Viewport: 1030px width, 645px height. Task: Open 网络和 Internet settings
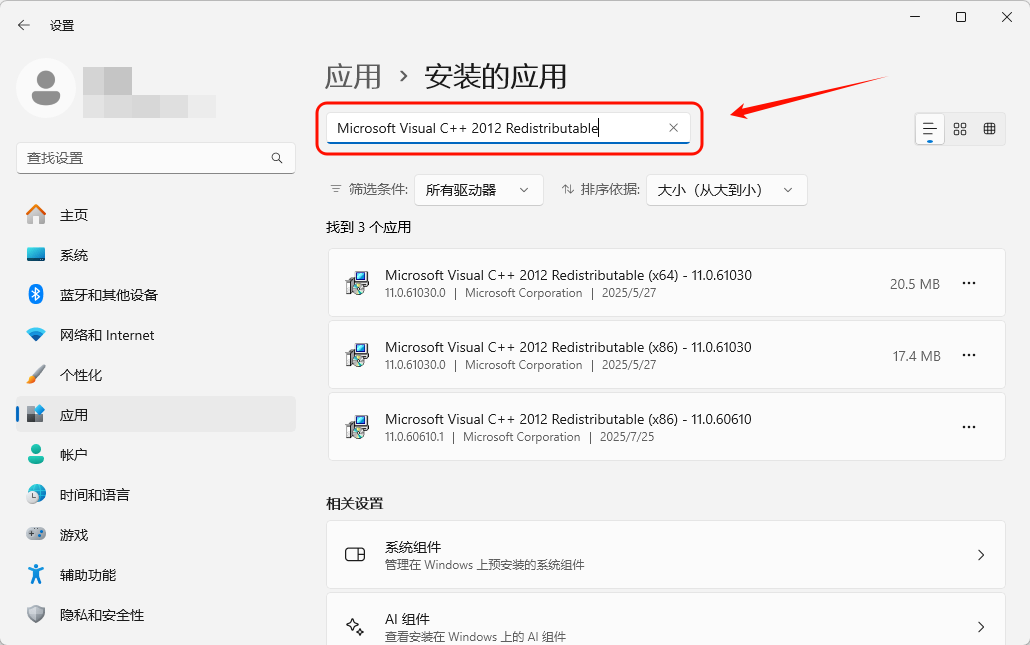pyautogui.click(x=156, y=335)
